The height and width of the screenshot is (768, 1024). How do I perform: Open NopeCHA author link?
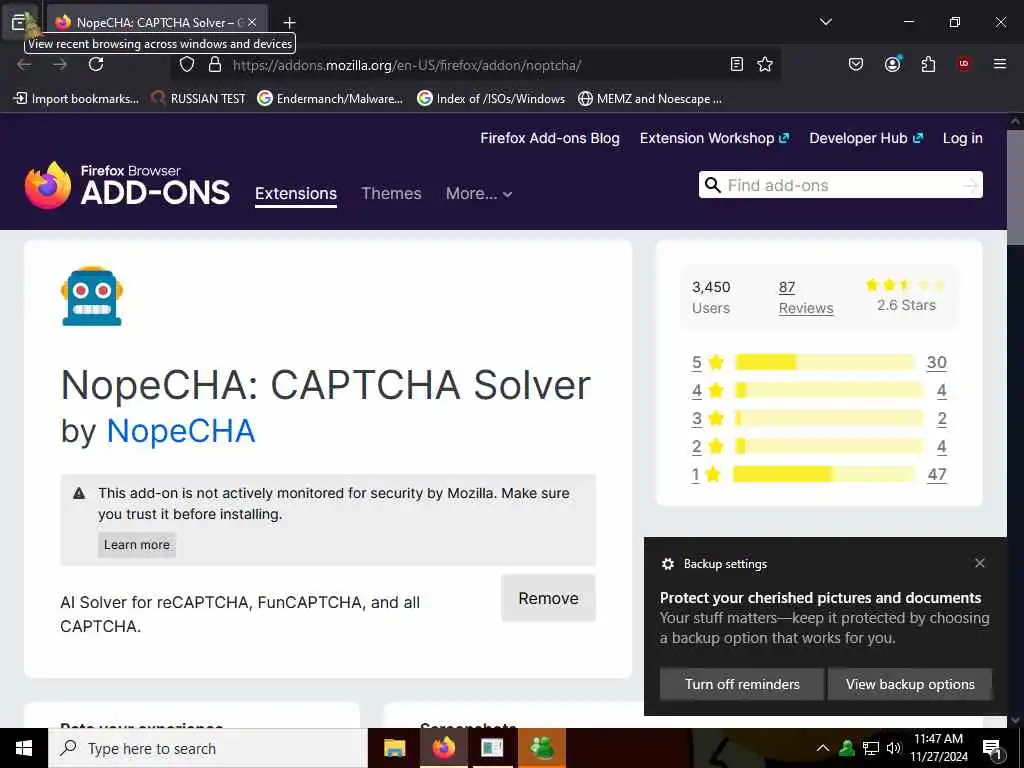tap(181, 431)
